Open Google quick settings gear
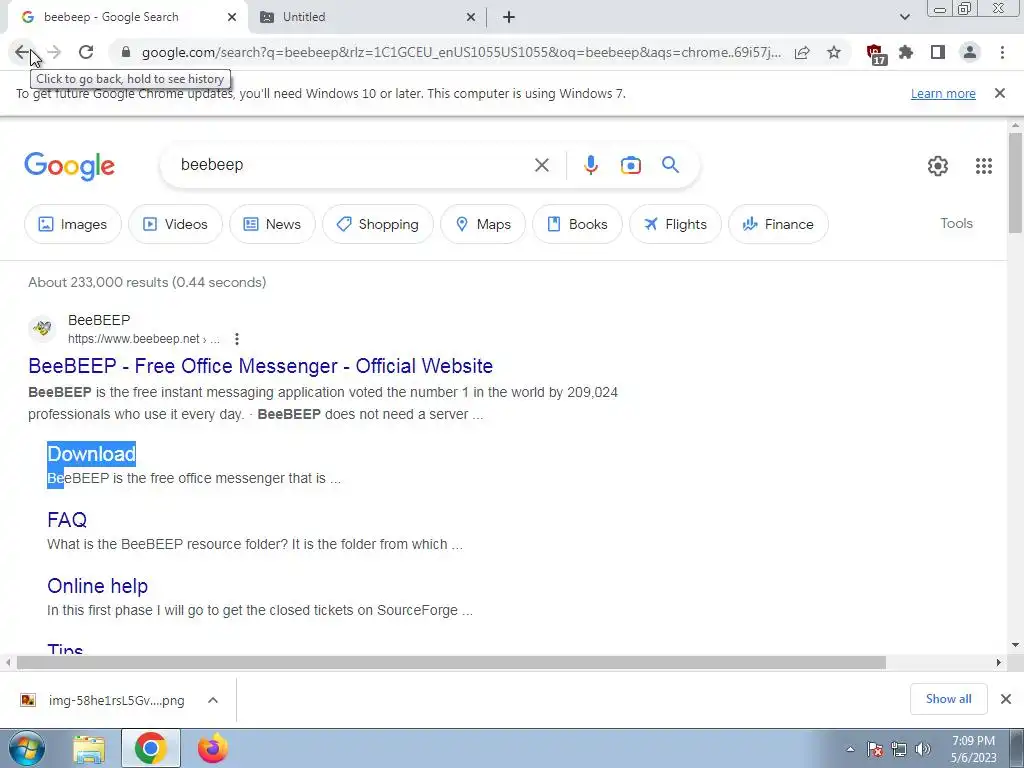1024x768 pixels. pos(938,166)
